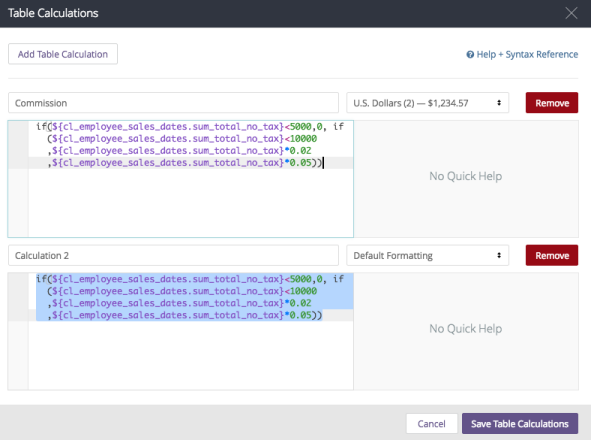Click empty area of Calculation 2 editor
The image size is (591, 440).
[x=191, y=355]
